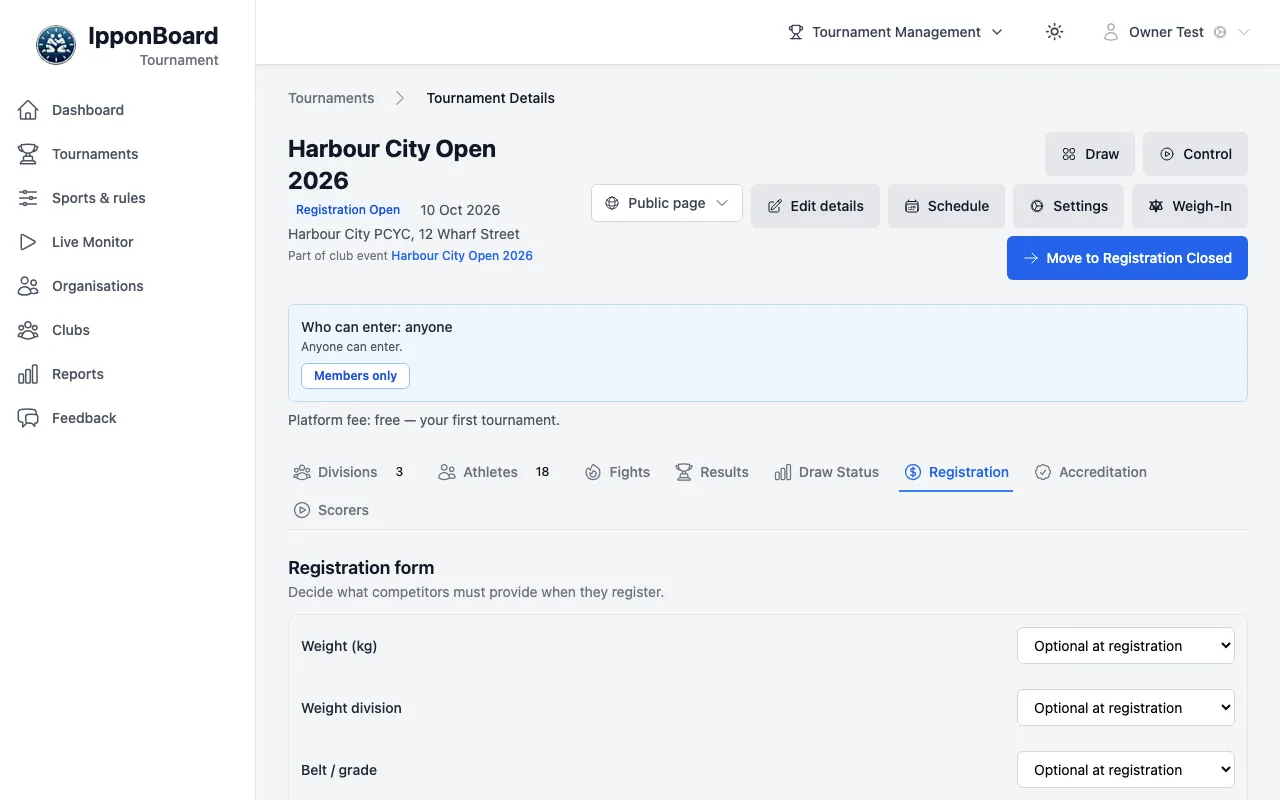The width and height of the screenshot is (1280, 800).
Task: Switch to the Divisions tab
Action: point(348,472)
